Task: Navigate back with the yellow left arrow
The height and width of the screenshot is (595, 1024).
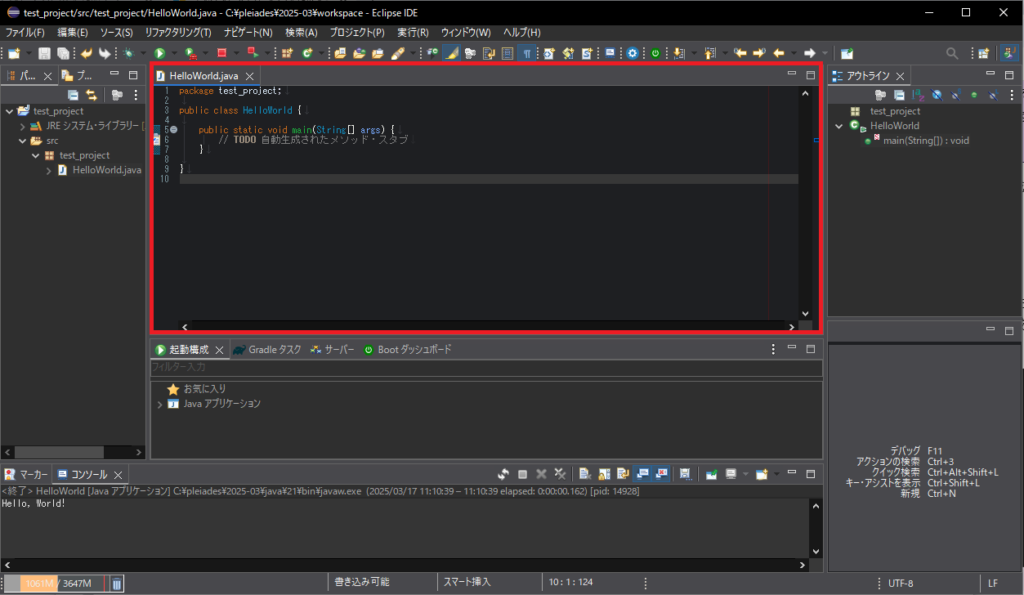Action: pyautogui.click(x=778, y=54)
